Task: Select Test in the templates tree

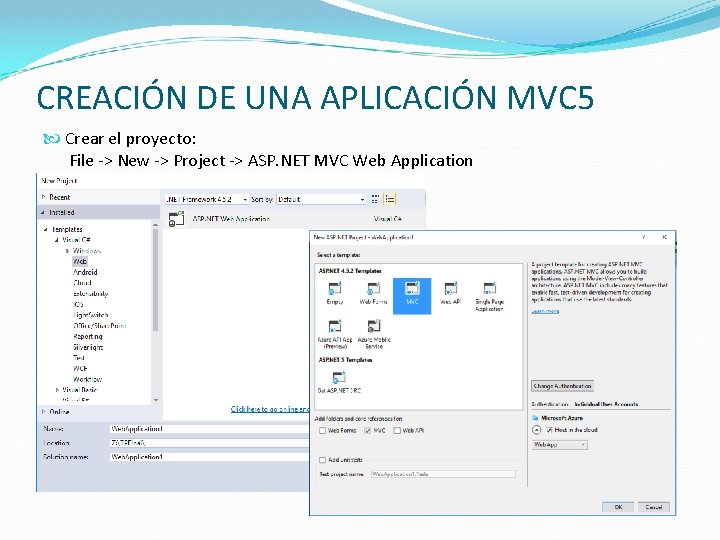Action: pyautogui.click(x=79, y=357)
